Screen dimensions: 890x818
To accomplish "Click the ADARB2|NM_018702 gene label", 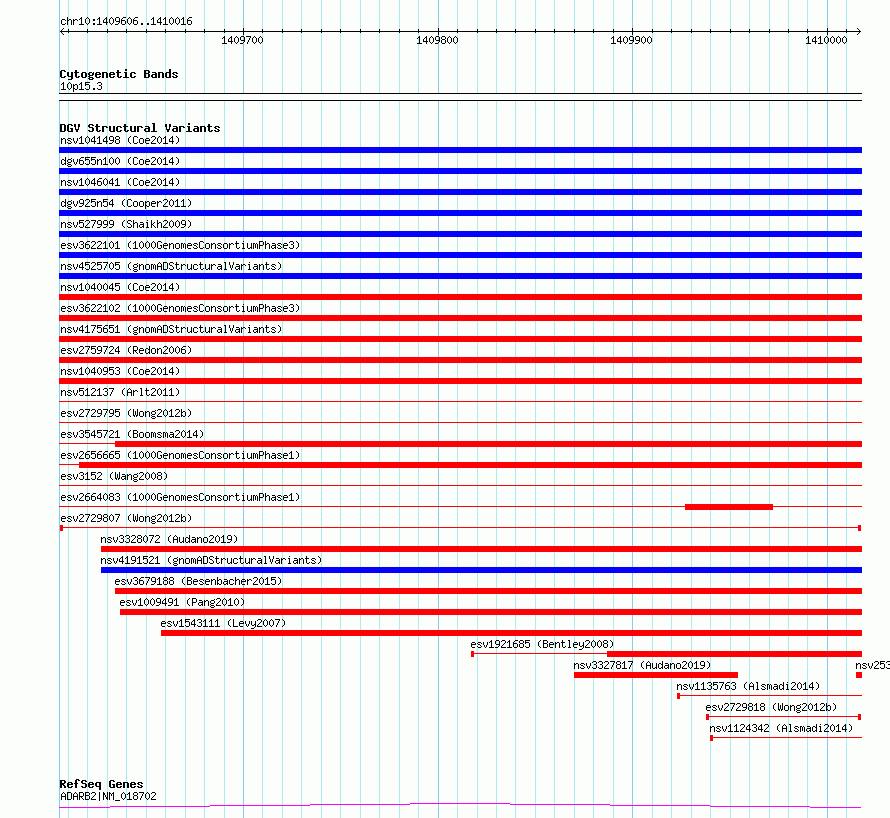I will click(108, 796).
